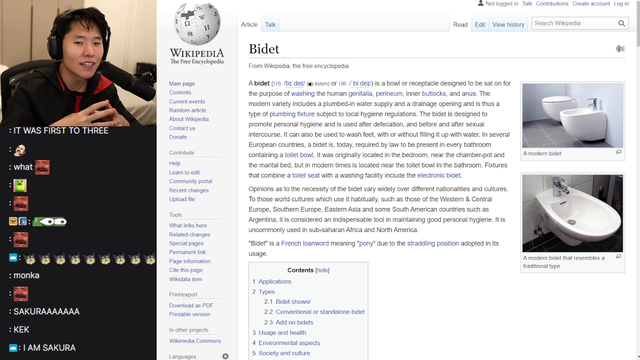Follow the genitalia link
Viewport: 640px width, 360px height.
pyautogui.click(x=360, y=93)
